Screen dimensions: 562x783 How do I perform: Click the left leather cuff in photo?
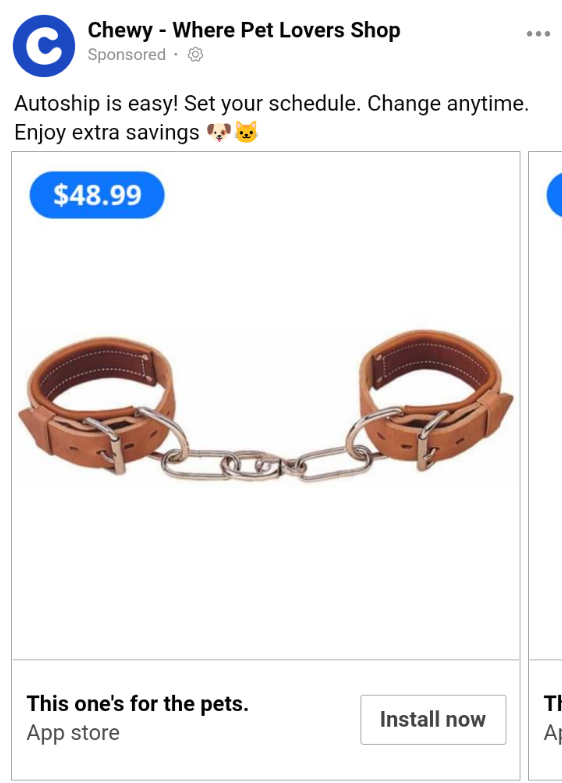tap(97, 404)
